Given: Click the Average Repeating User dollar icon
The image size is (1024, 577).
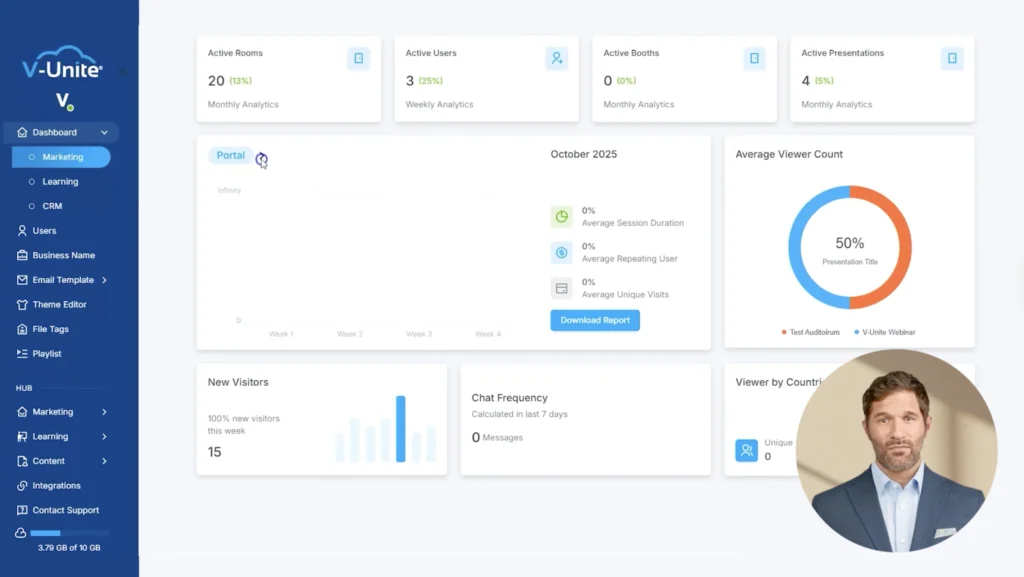Looking at the screenshot, I should 561,253.
